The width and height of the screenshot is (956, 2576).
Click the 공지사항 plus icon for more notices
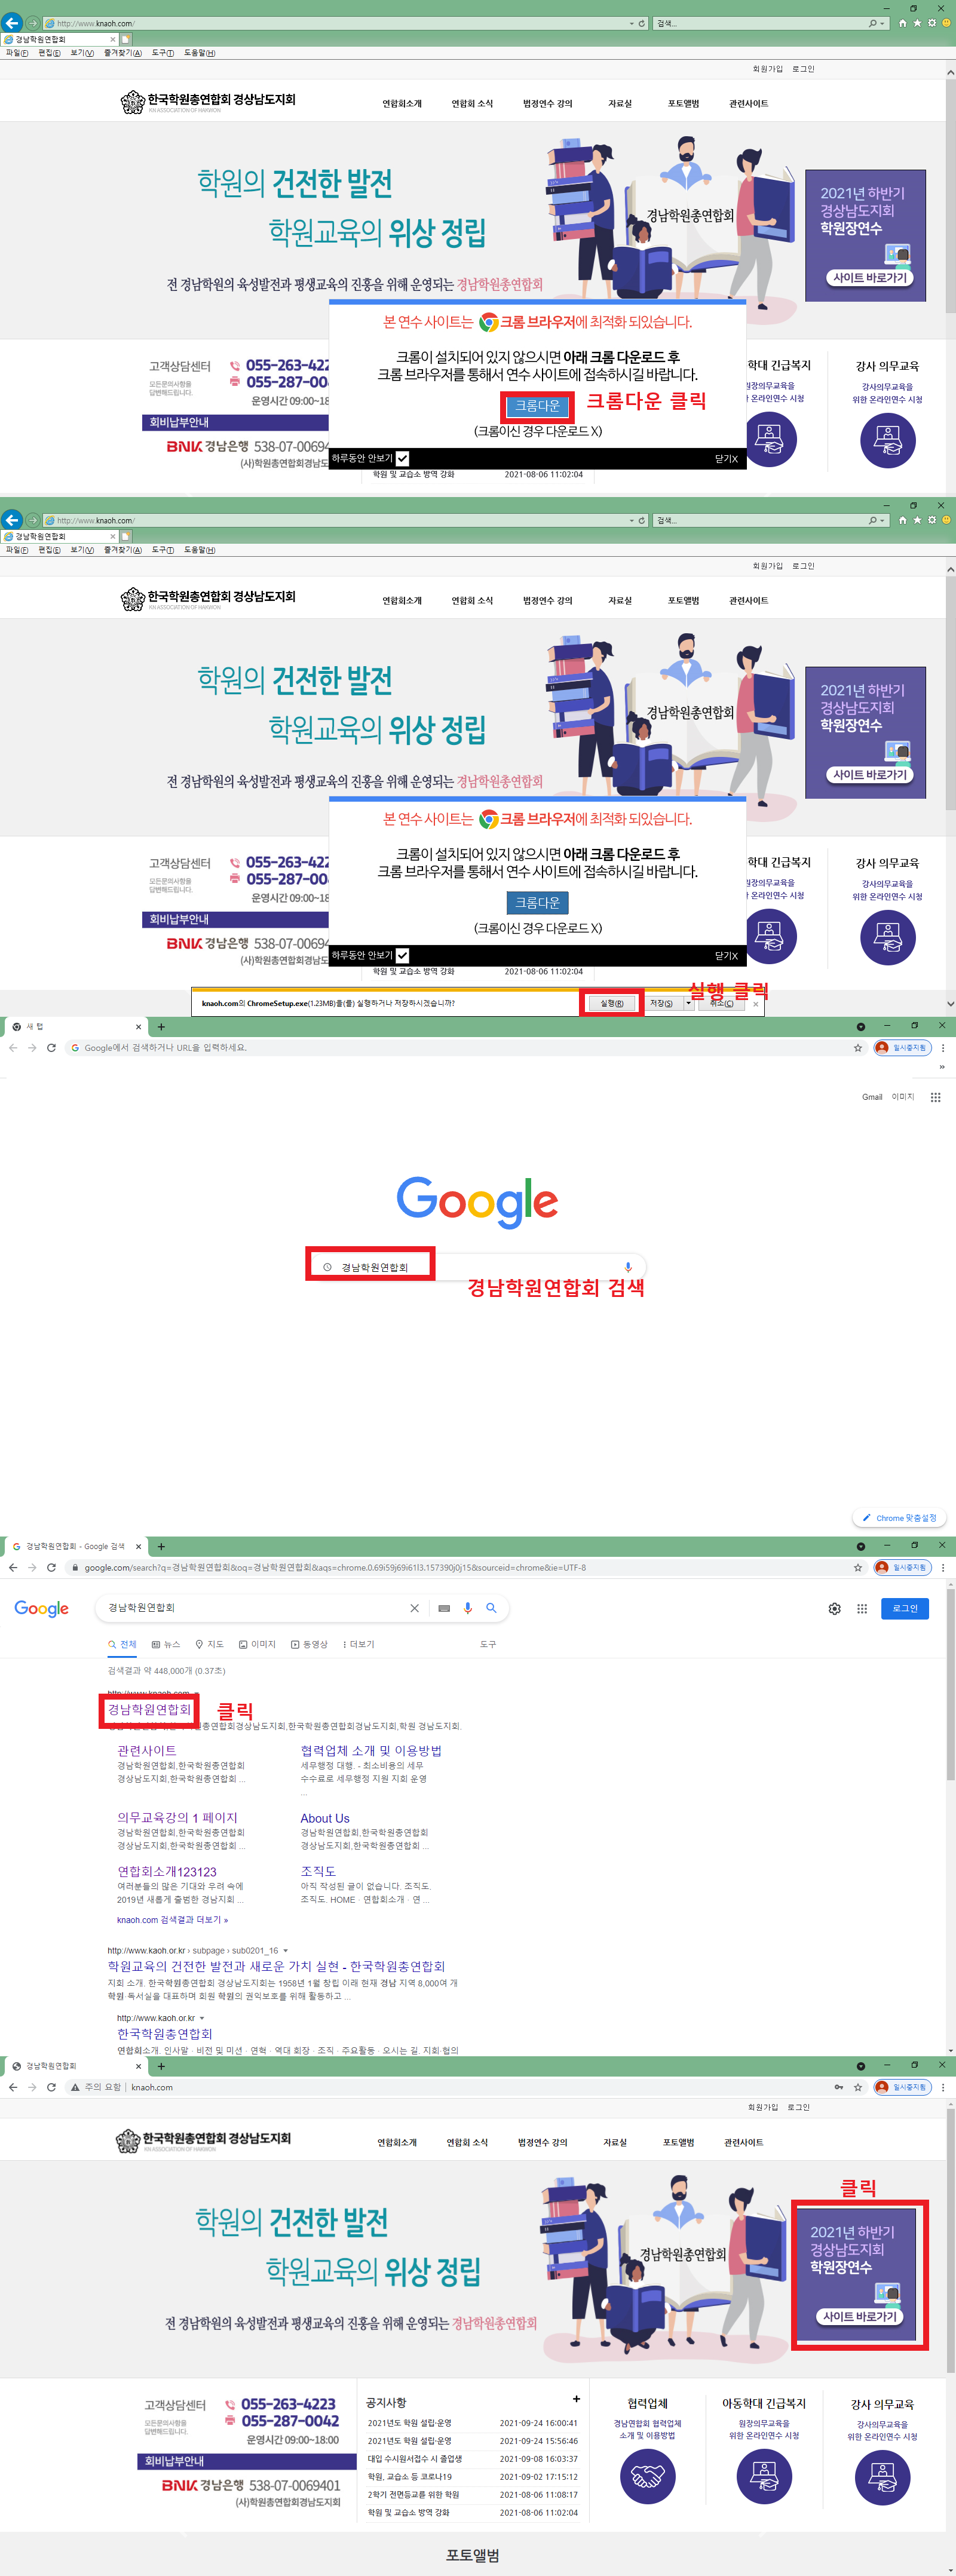click(x=576, y=2399)
